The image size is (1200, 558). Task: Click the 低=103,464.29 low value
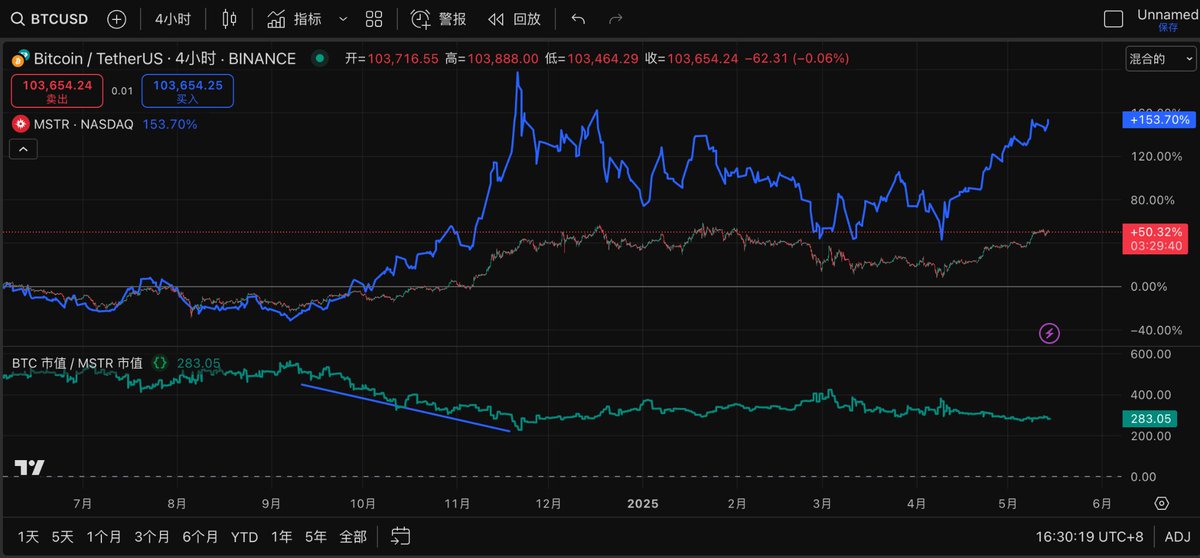click(x=592, y=59)
